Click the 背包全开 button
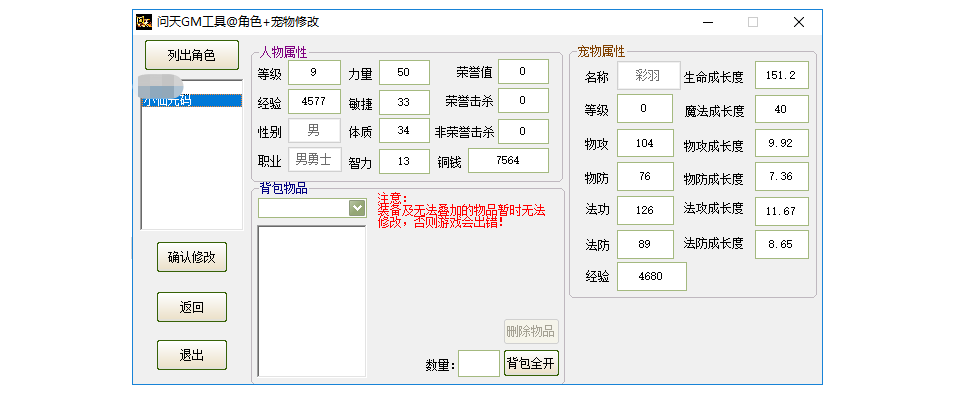This screenshot has width=971, height=393. tap(531, 363)
